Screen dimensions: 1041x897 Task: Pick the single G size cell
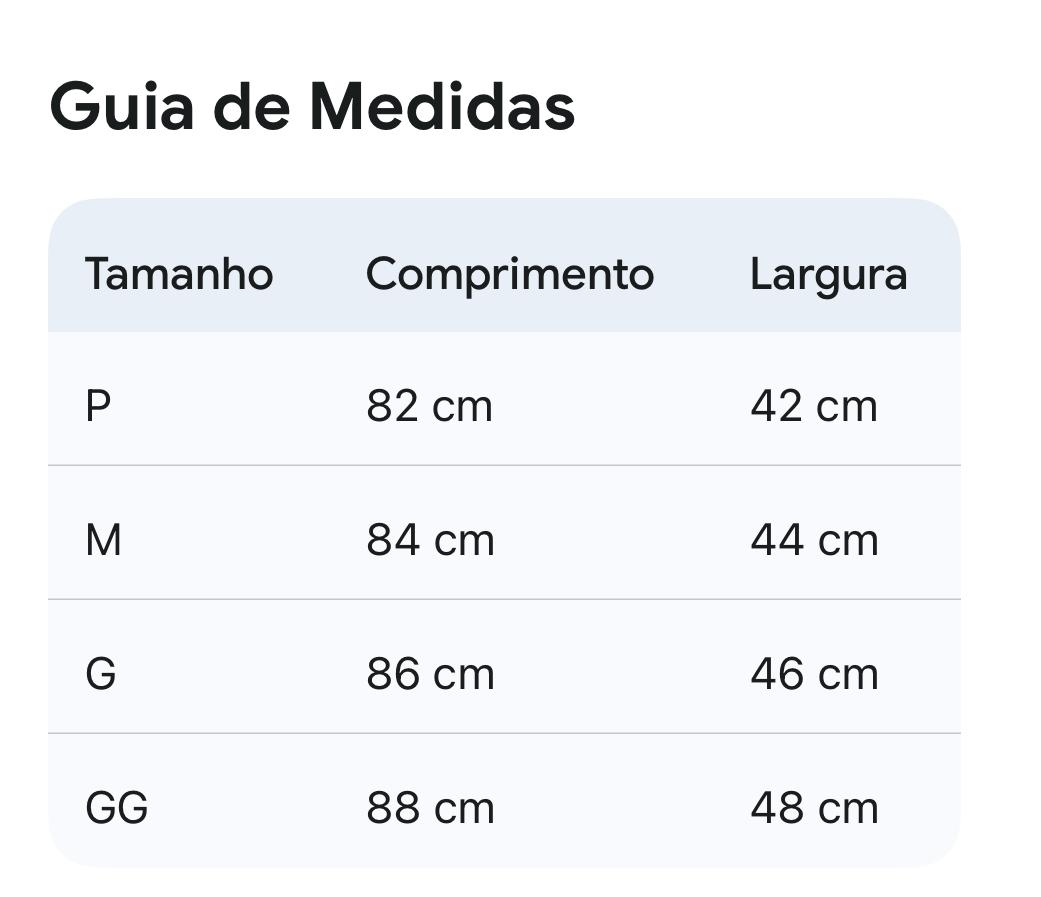101,675
